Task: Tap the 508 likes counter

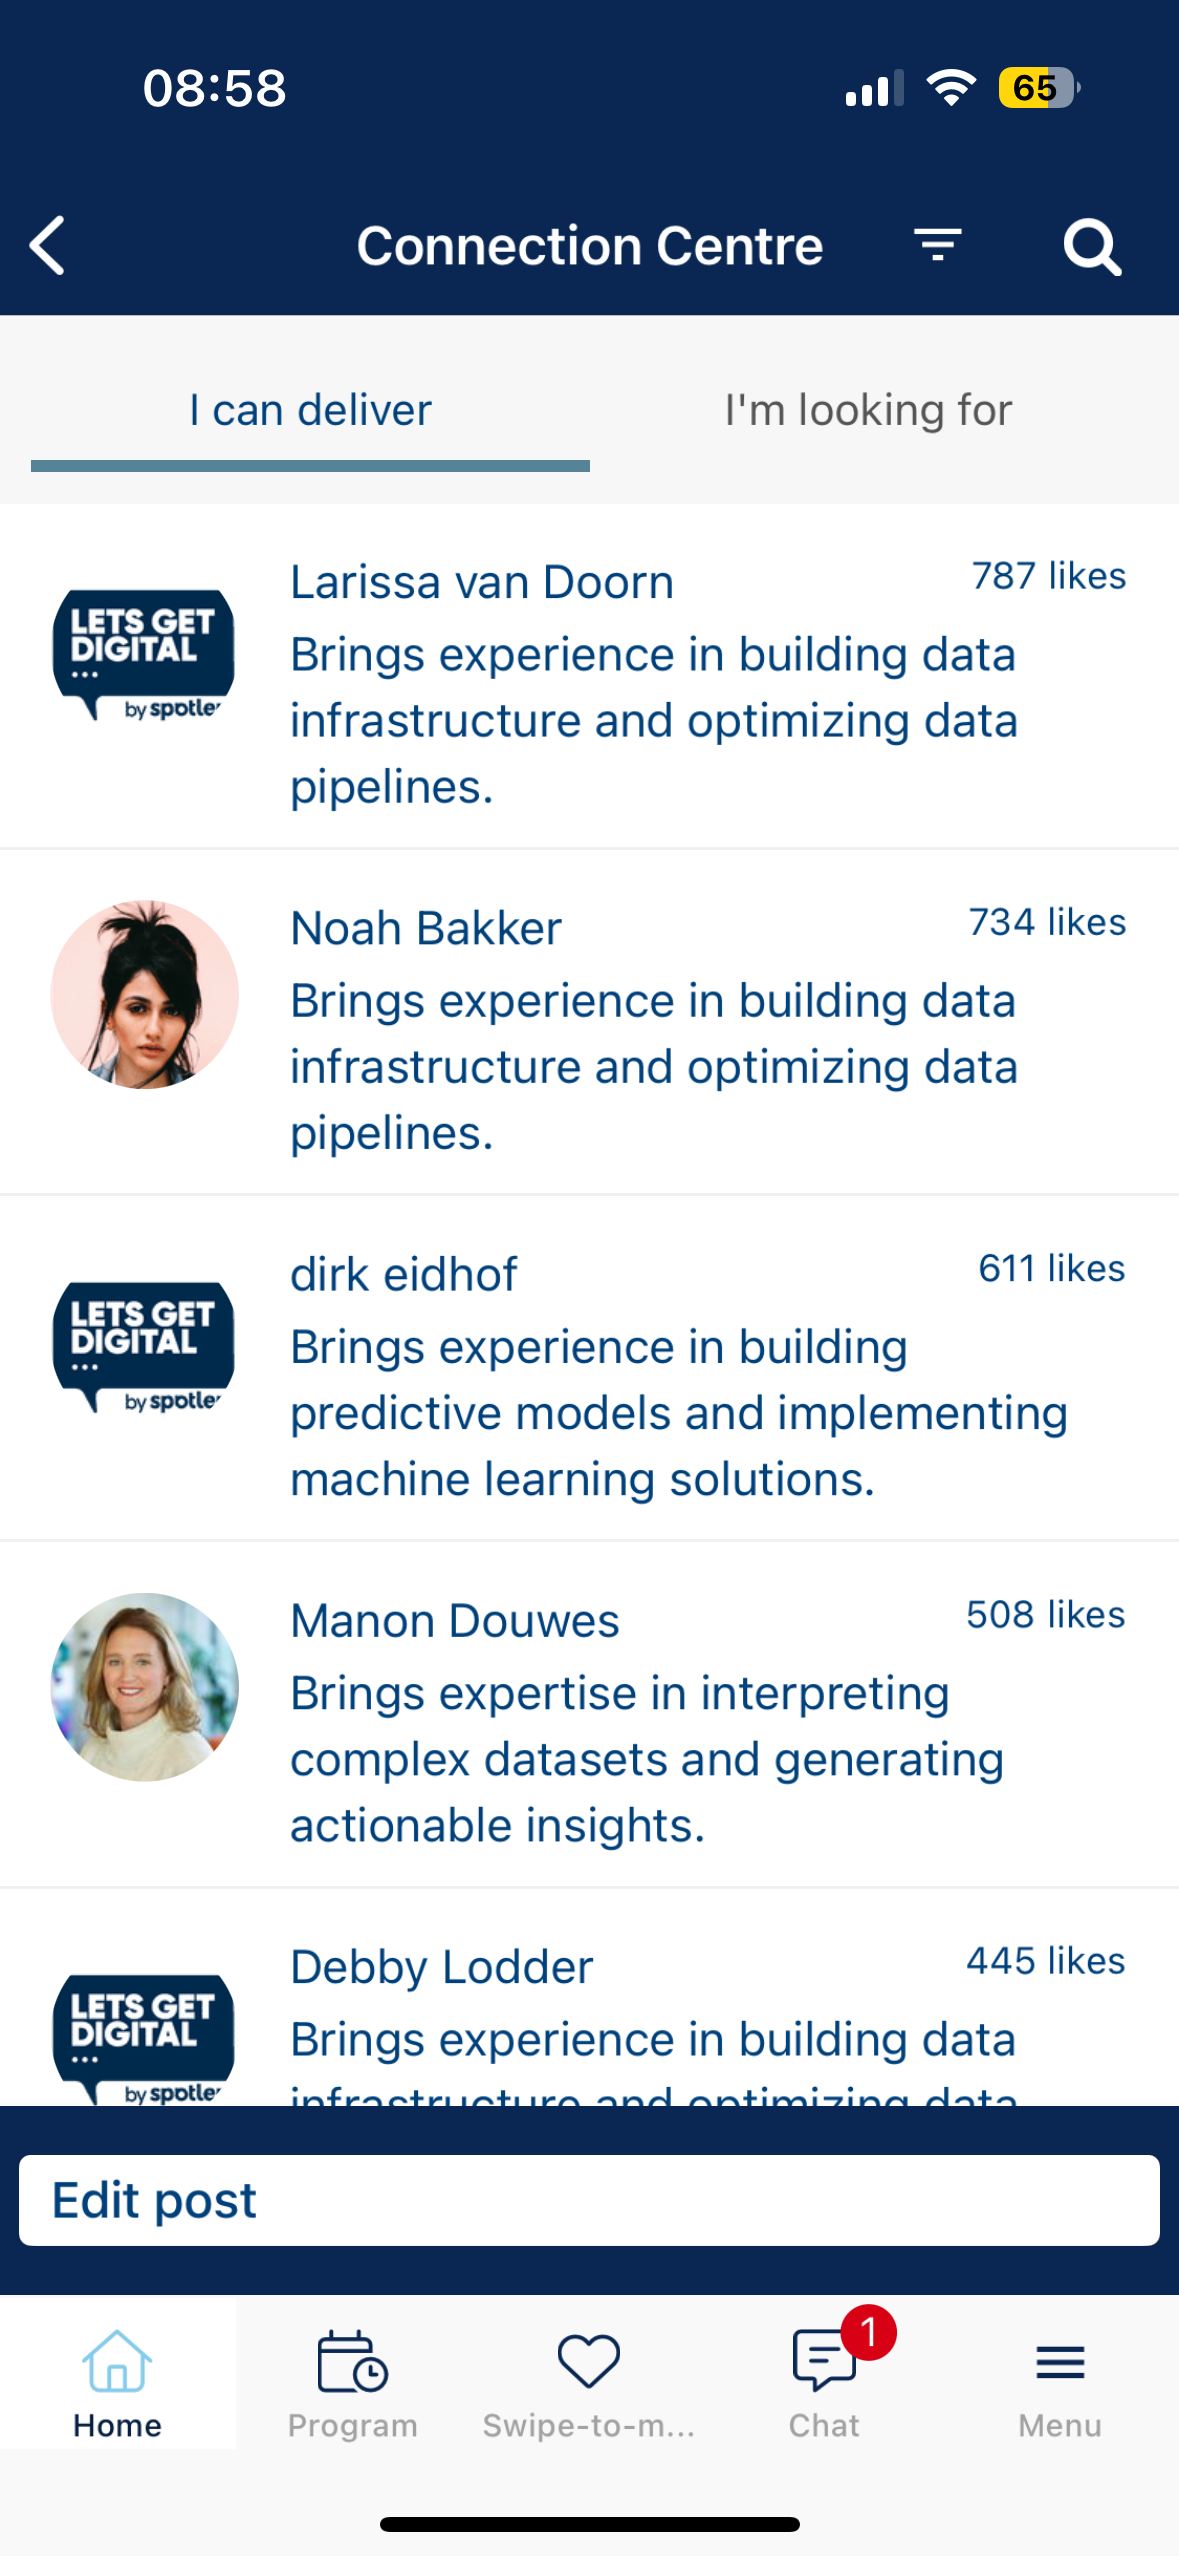Action: coord(1045,1614)
